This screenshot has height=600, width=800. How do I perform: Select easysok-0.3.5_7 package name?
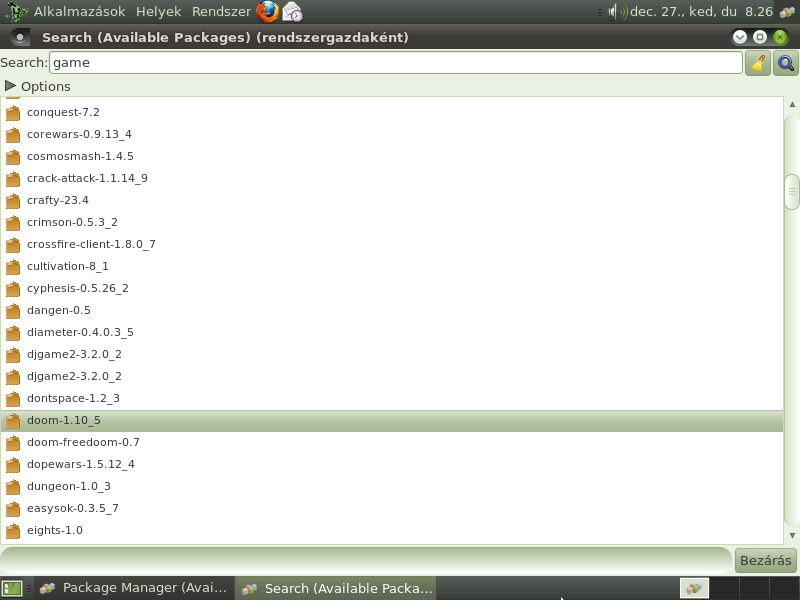72,508
